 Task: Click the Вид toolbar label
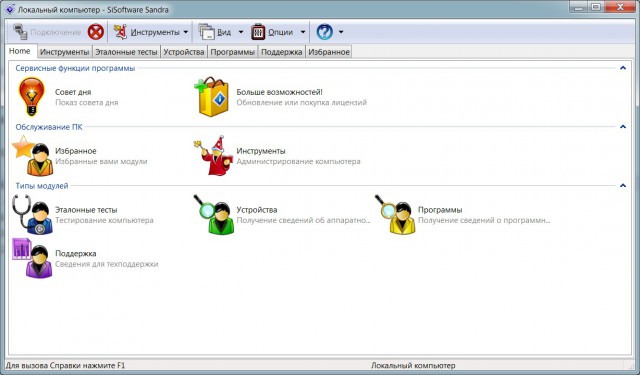[x=224, y=32]
